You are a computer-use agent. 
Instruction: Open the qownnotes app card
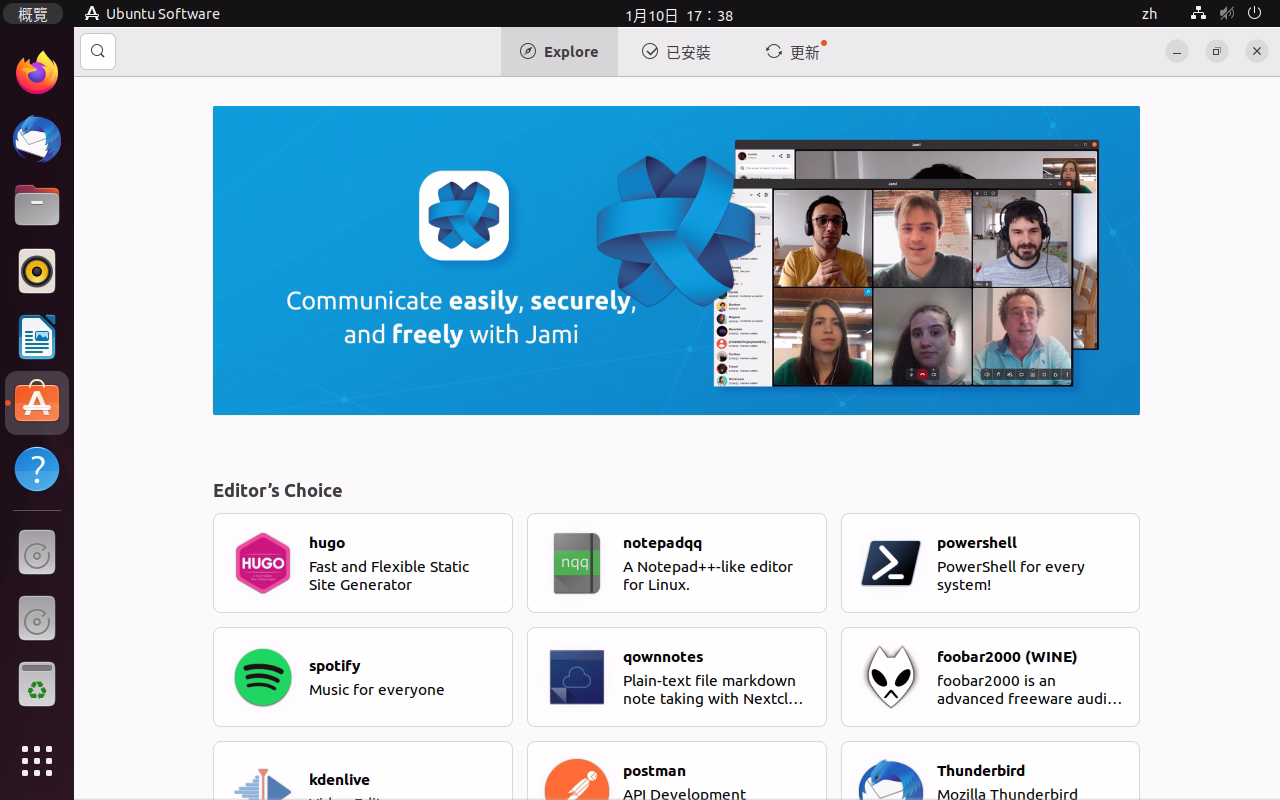coord(677,677)
